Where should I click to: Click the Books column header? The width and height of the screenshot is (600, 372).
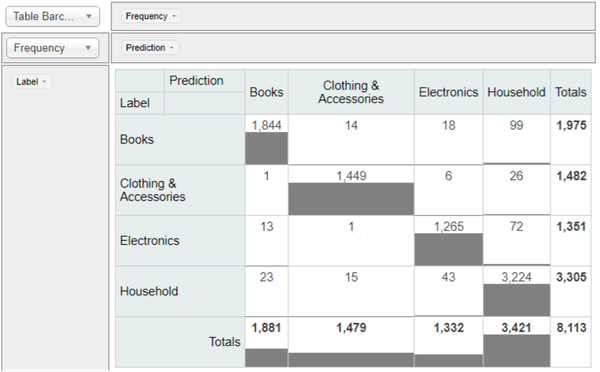(267, 92)
